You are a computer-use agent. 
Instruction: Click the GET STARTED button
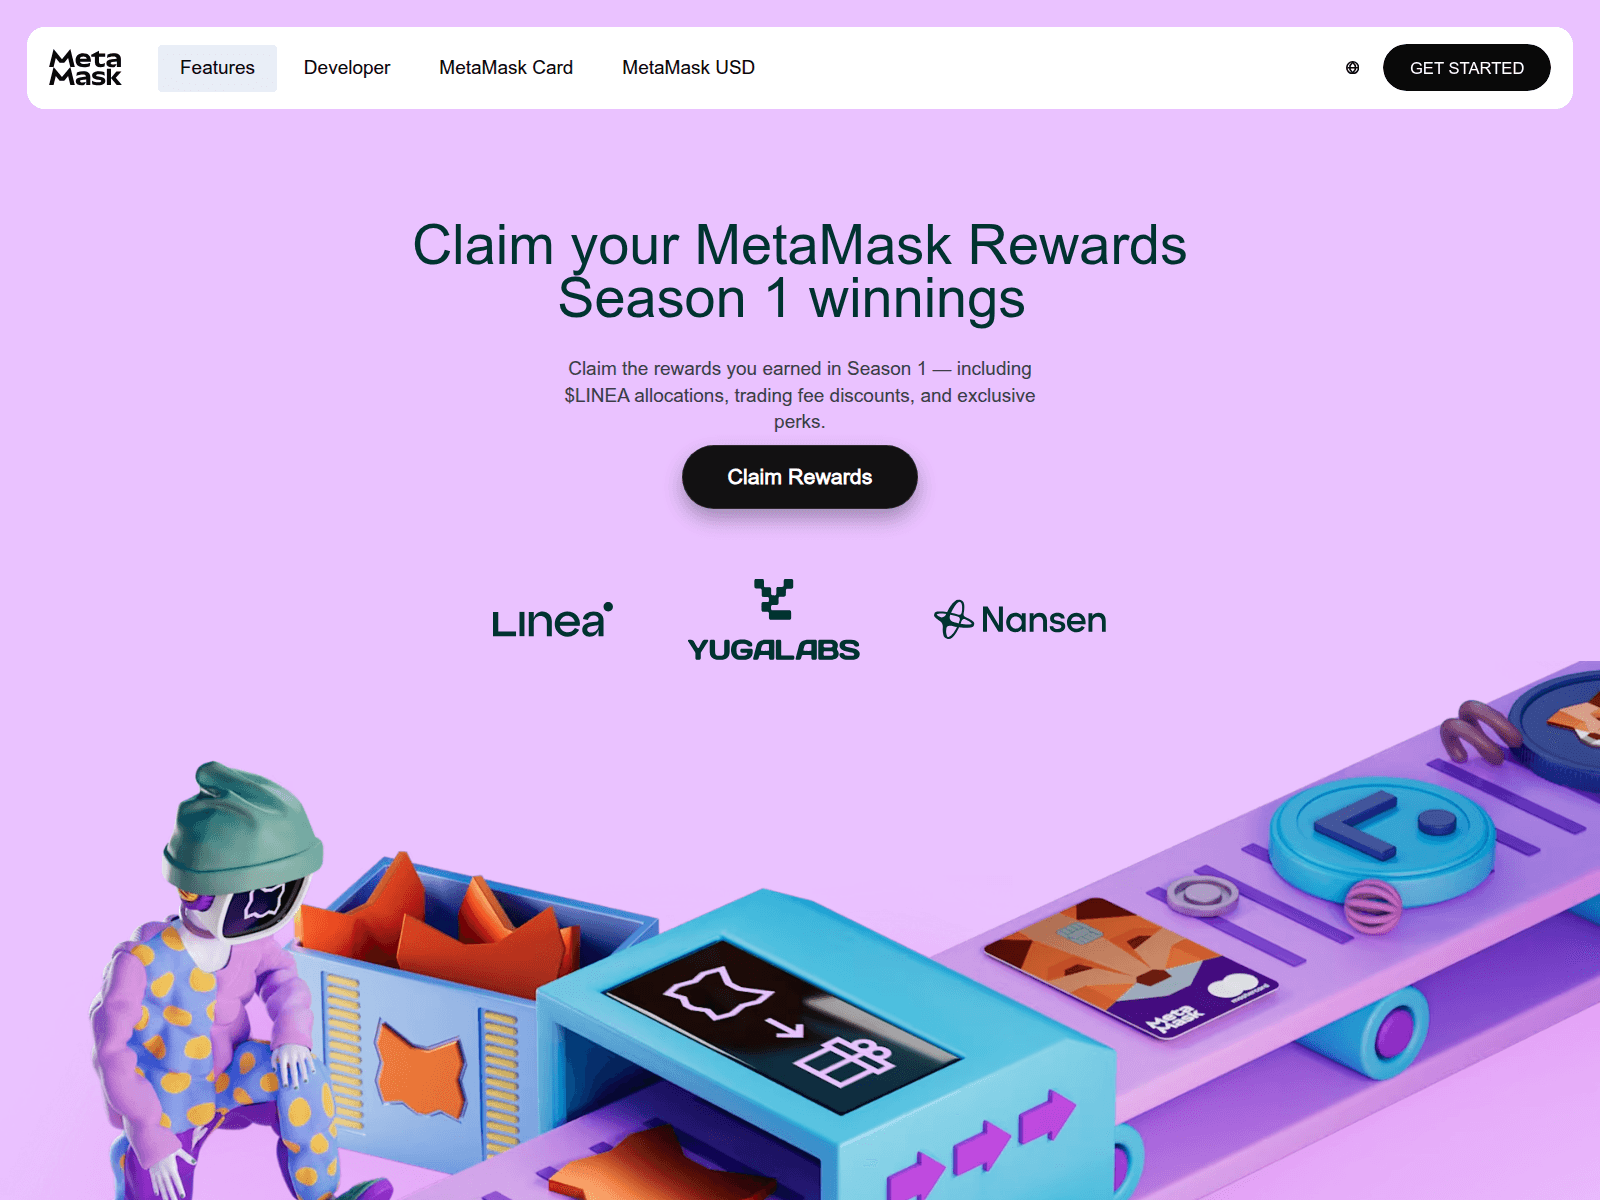pos(1466,68)
